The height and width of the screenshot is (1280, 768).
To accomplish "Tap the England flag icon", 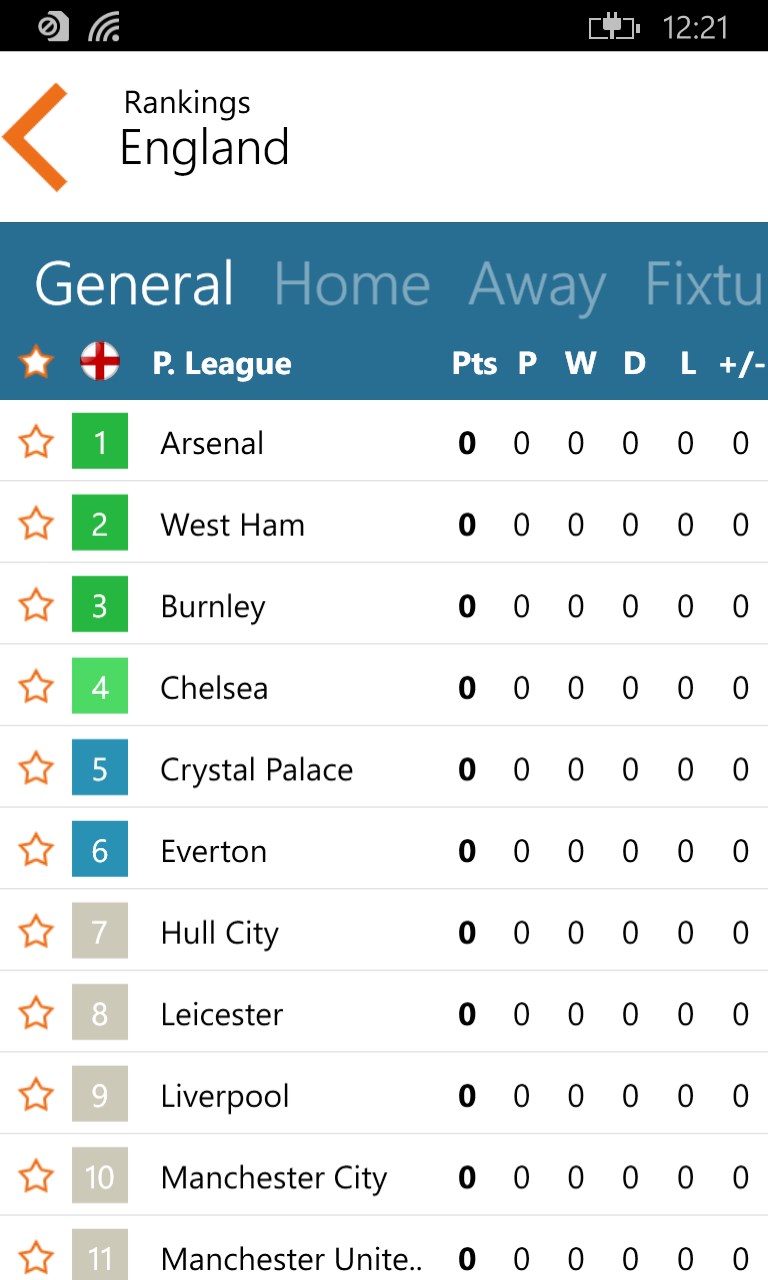I will pos(100,362).
